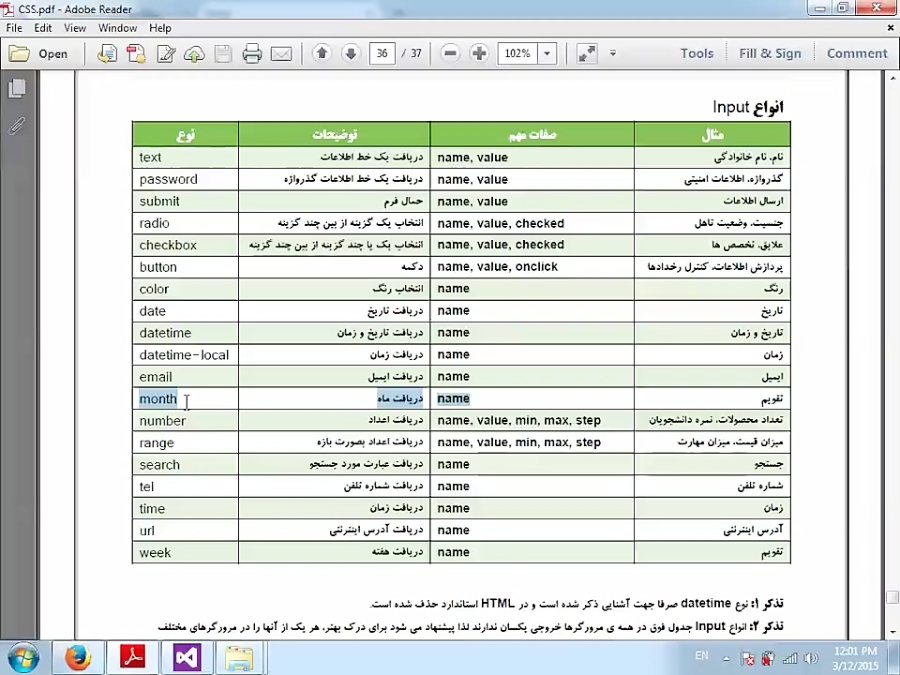Click the zoom out minus button
This screenshot has height=675, width=900.
[451, 53]
